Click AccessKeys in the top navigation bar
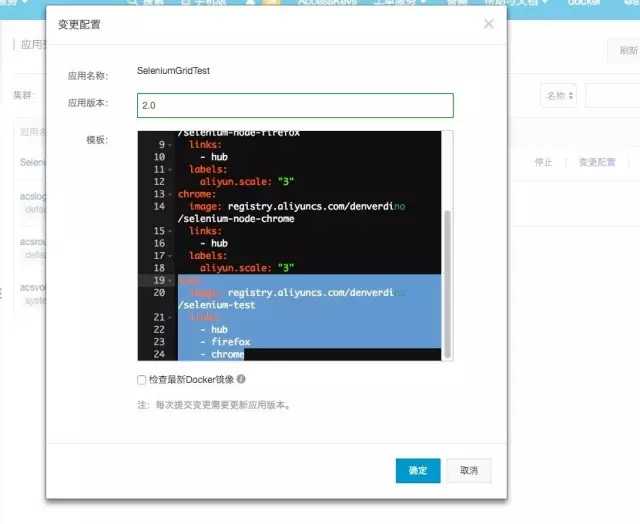The width and height of the screenshot is (640, 524). [327, 2]
